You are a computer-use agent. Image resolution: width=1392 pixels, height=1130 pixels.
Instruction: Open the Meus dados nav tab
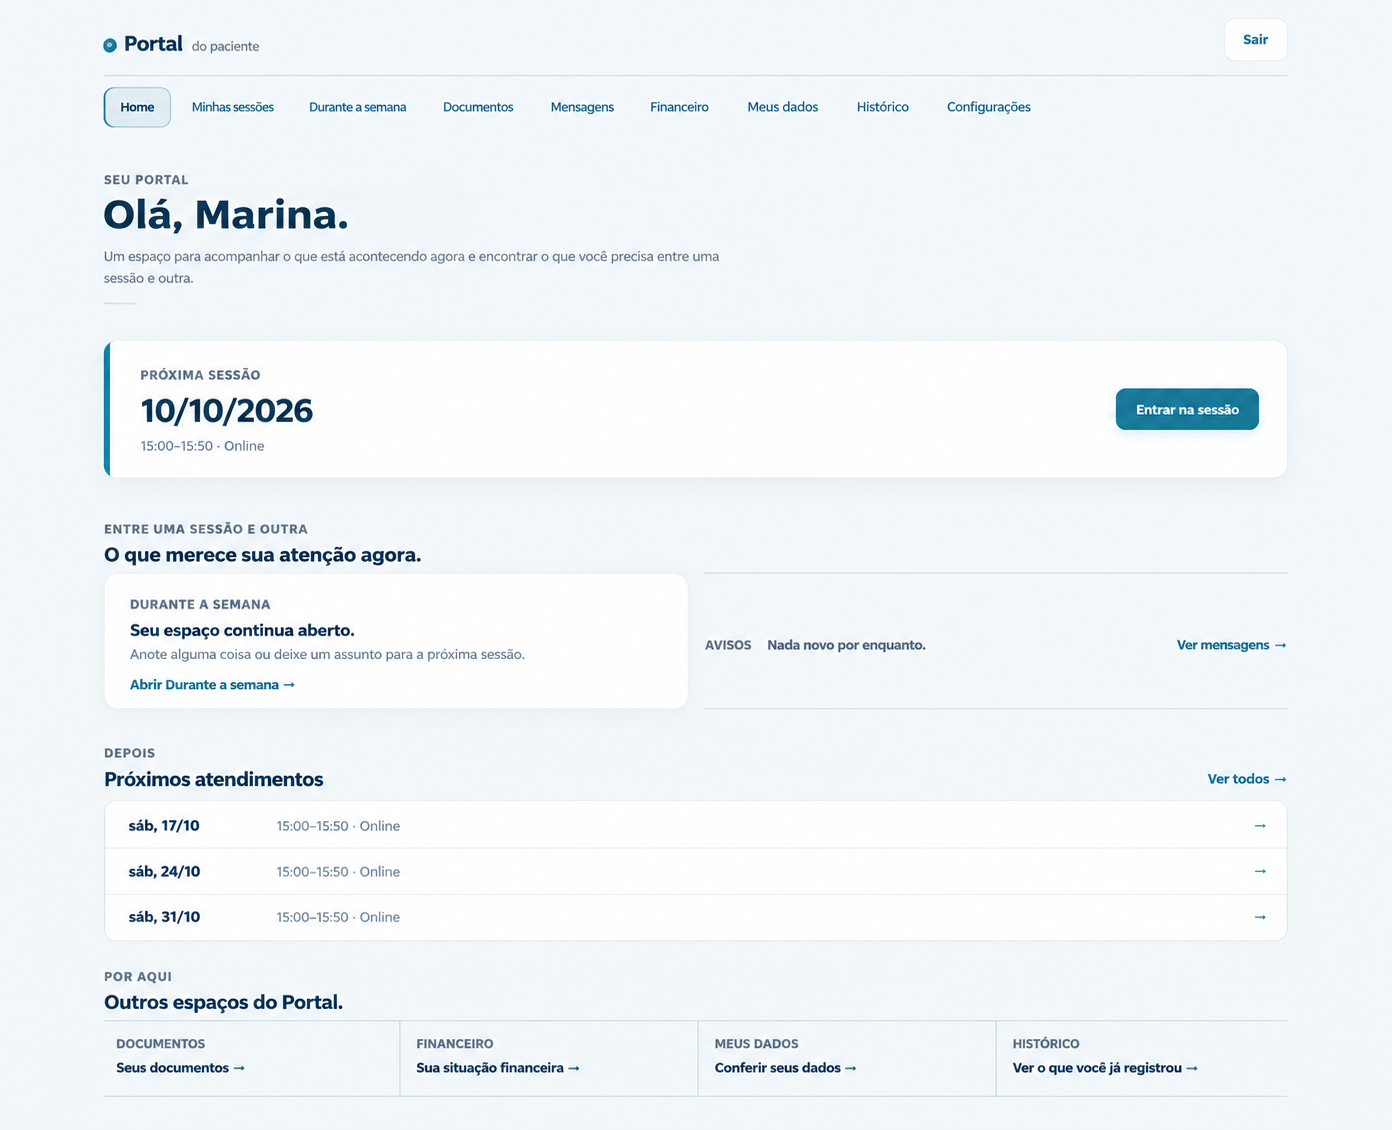[783, 107]
